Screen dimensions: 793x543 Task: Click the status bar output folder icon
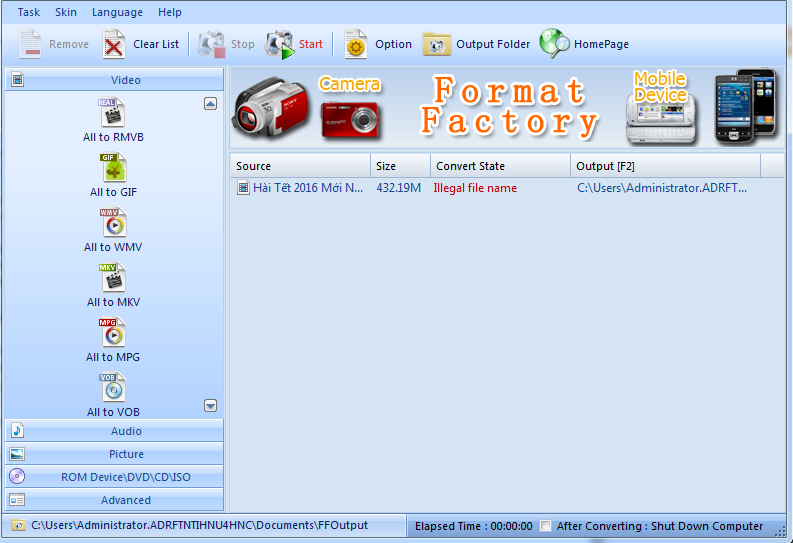point(18,525)
